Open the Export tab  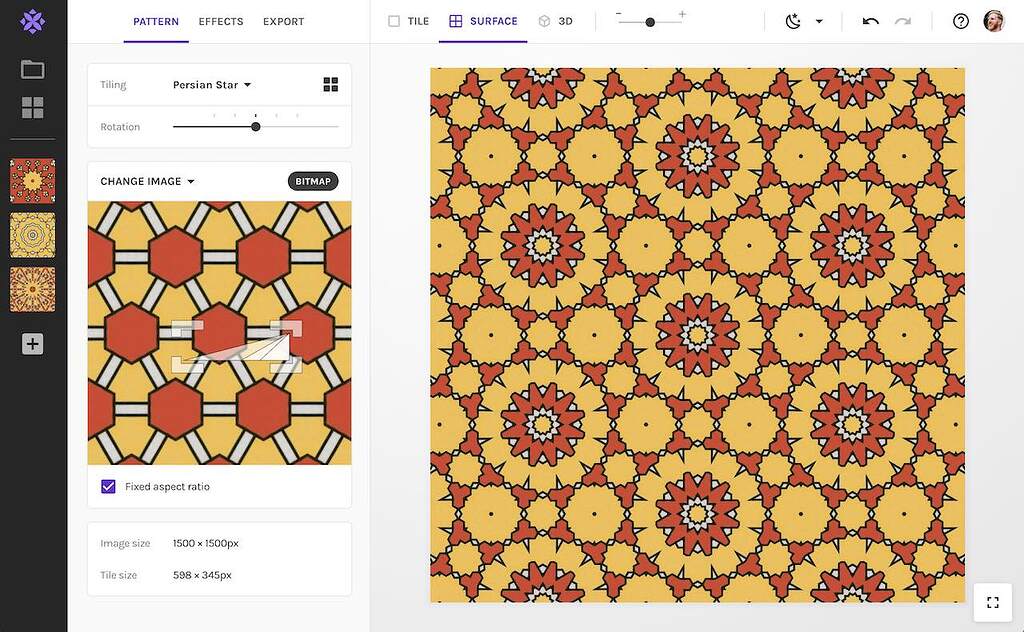[x=283, y=21]
